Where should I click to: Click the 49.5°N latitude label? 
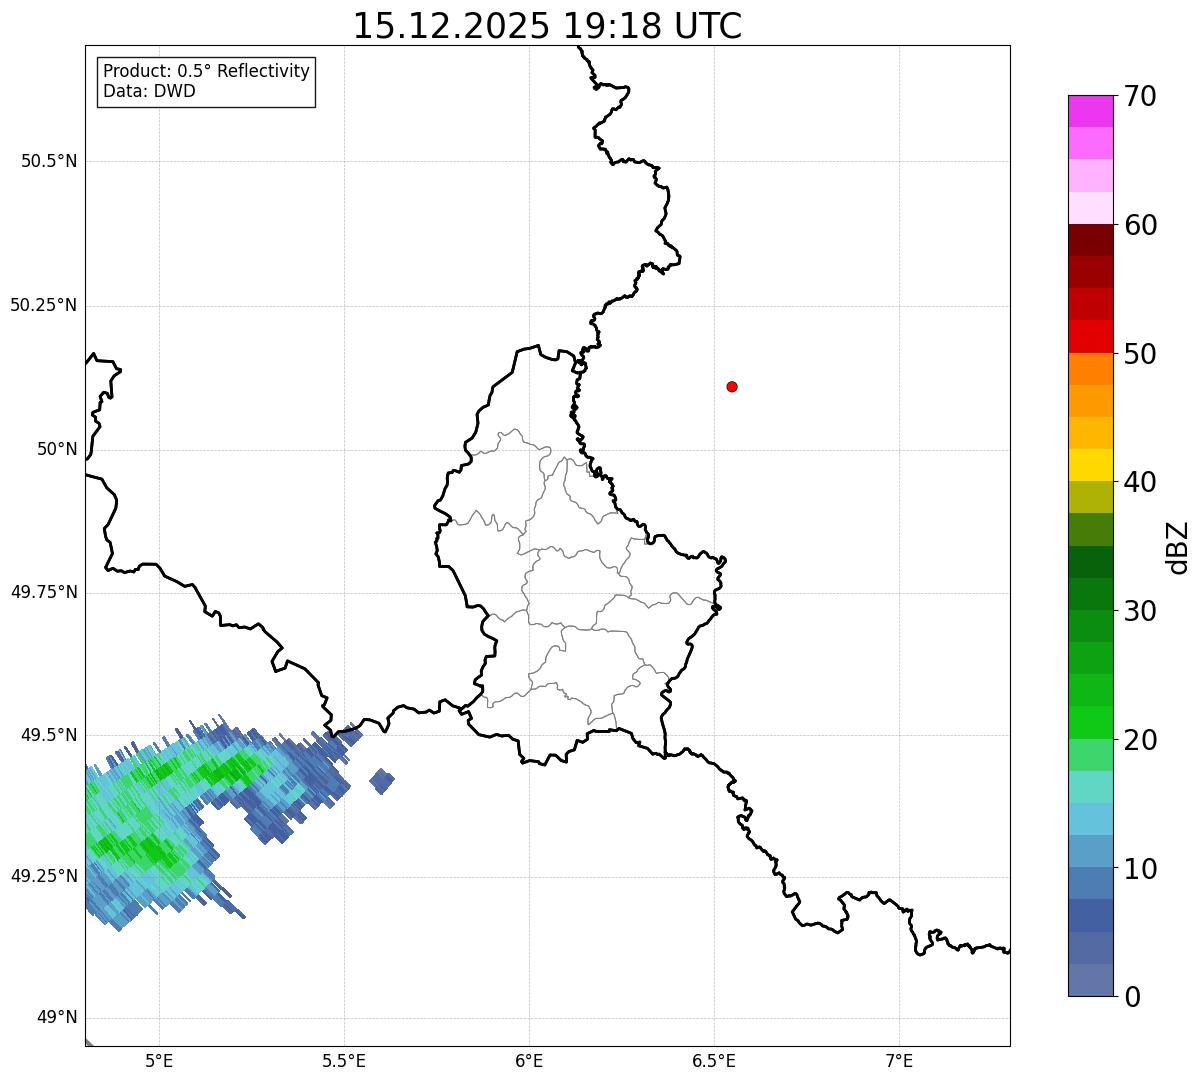(48, 735)
